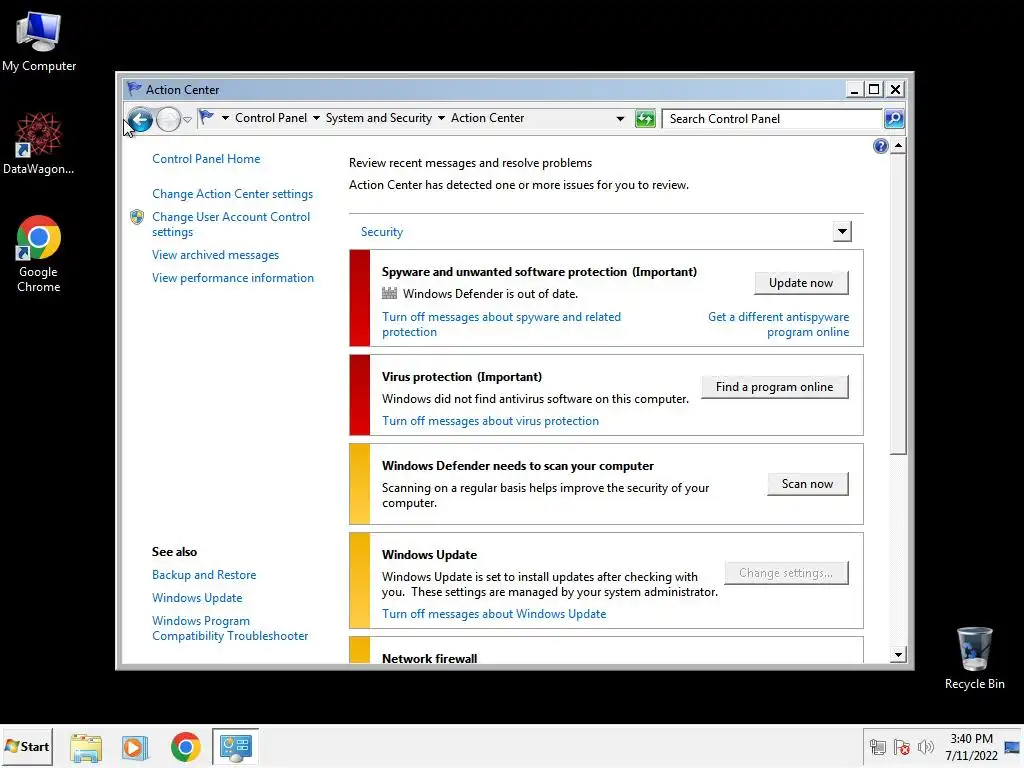The image size is (1024, 768).
Task: Refresh the page with green arrows icon
Action: point(645,119)
